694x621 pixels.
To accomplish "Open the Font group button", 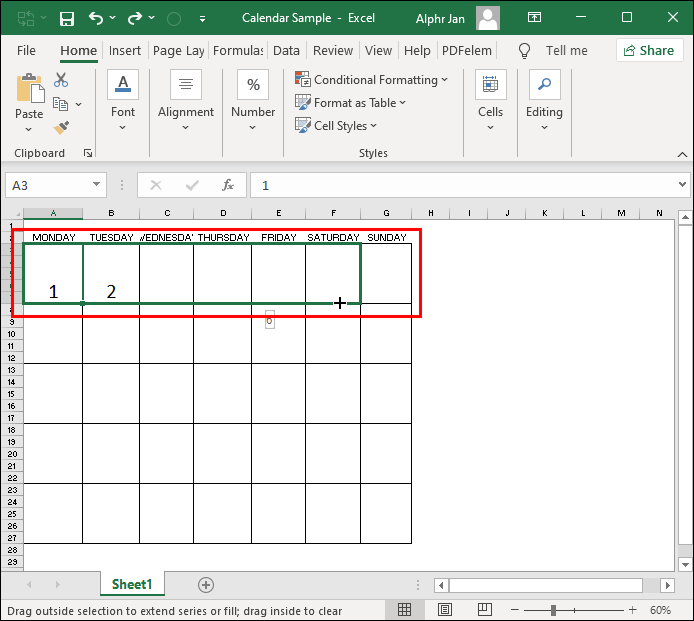I will pos(123,101).
